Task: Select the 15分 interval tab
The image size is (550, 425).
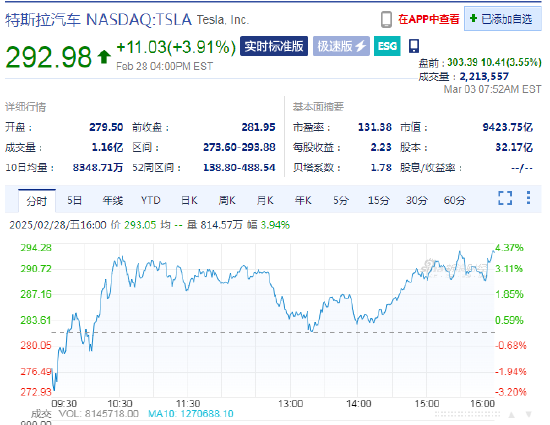Action: [379, 201]
